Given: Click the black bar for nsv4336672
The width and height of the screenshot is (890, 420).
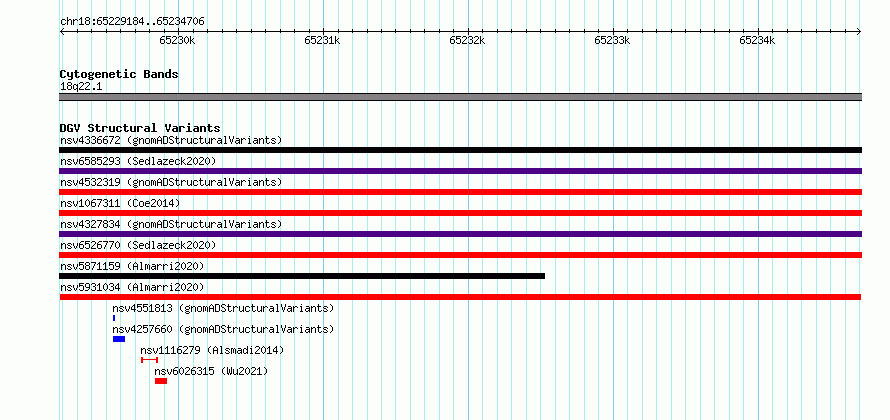Looking at the screenshot, I should coord(460,150).
